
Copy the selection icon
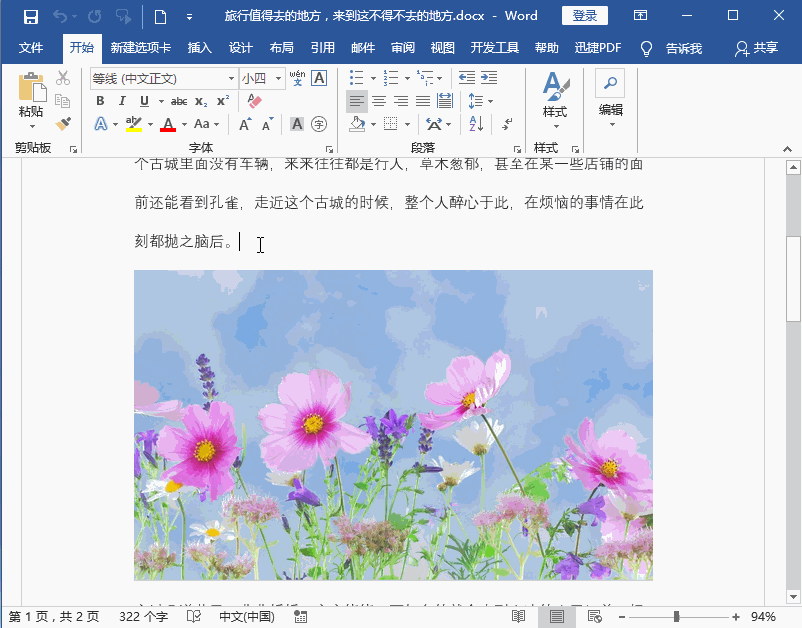[62, 101]
